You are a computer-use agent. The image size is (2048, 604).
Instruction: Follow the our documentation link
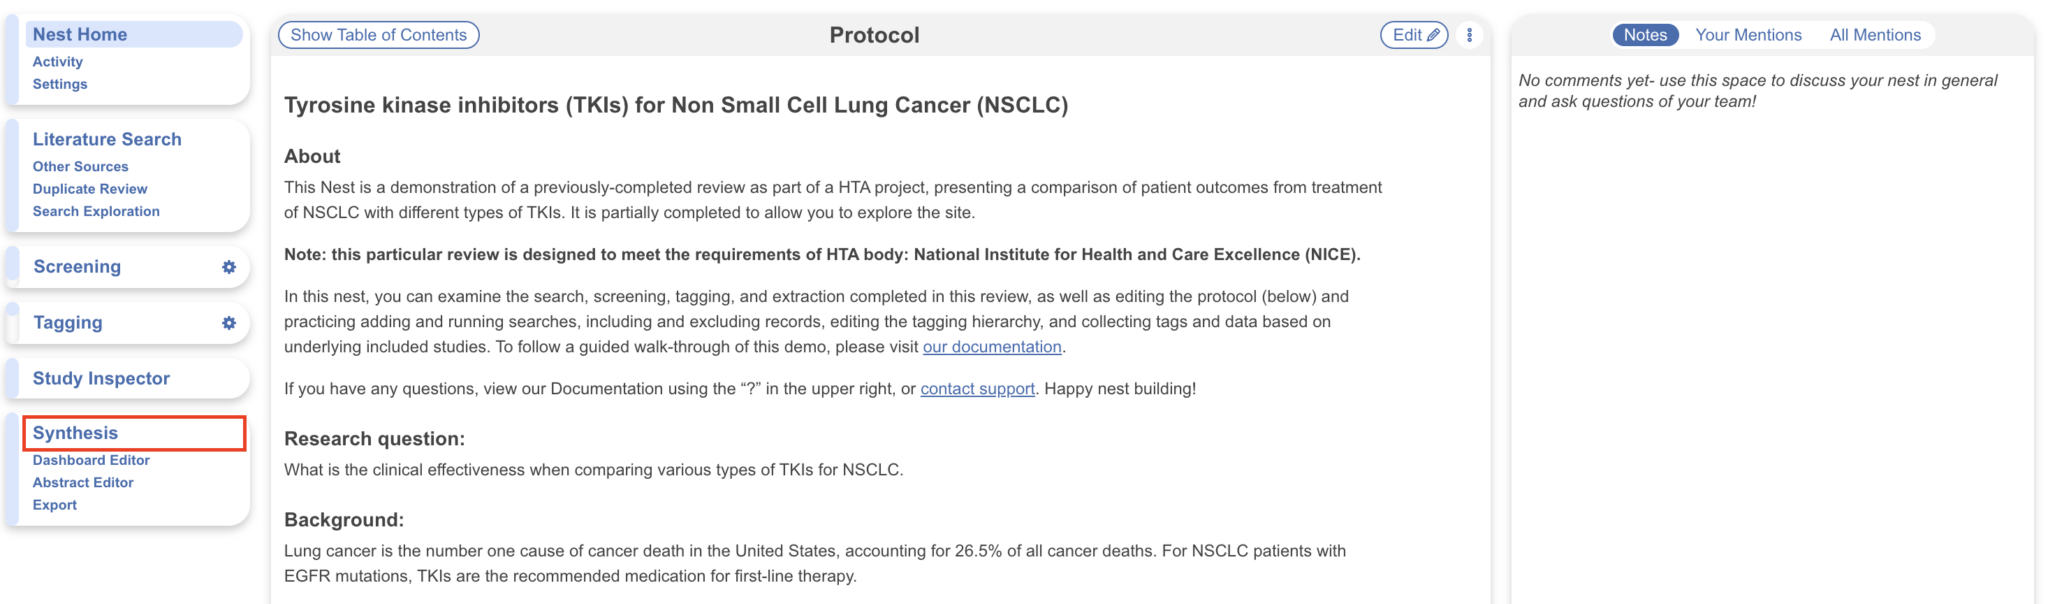[x=992, y=347]
